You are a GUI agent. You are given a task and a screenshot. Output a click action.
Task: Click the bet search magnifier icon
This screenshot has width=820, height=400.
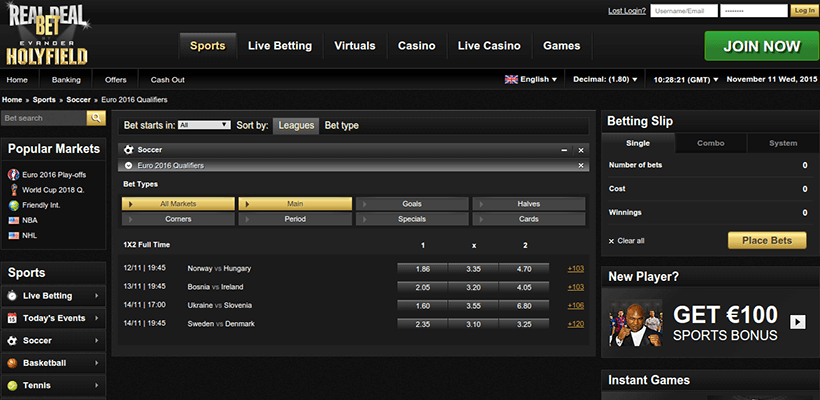click(x=96, y=118)
